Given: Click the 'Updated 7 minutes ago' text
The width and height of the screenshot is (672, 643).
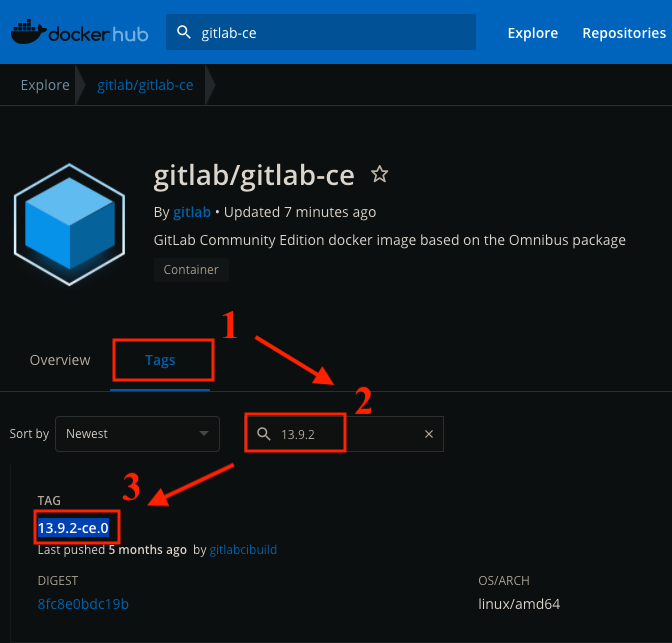Looking at the screenshot, I should (x=300, y=212).
